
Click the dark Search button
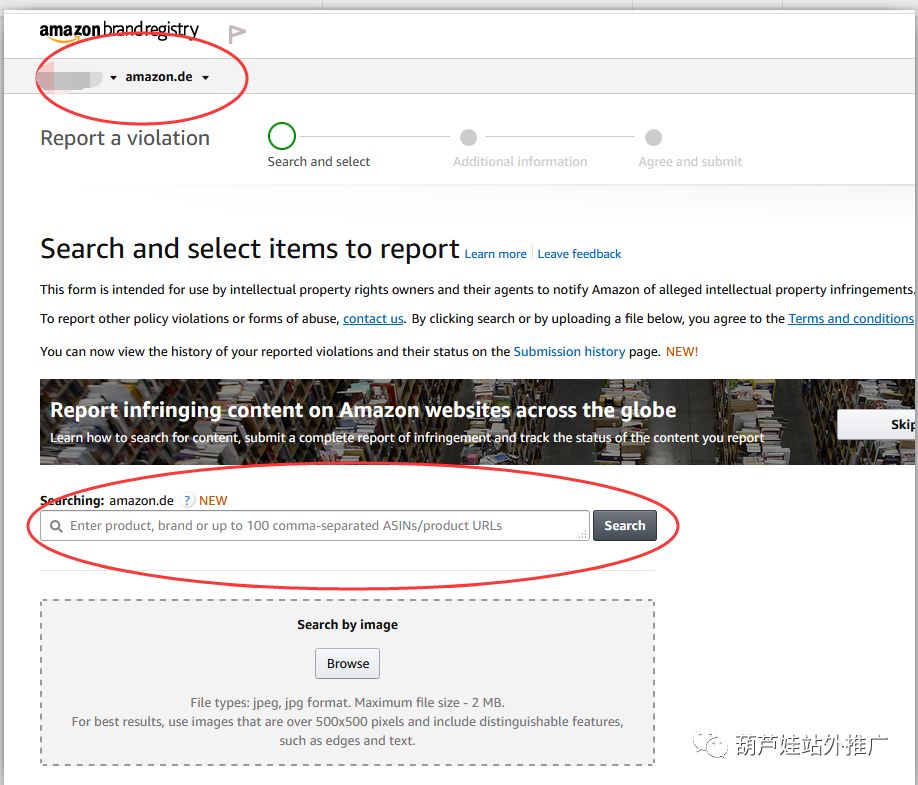625,526
